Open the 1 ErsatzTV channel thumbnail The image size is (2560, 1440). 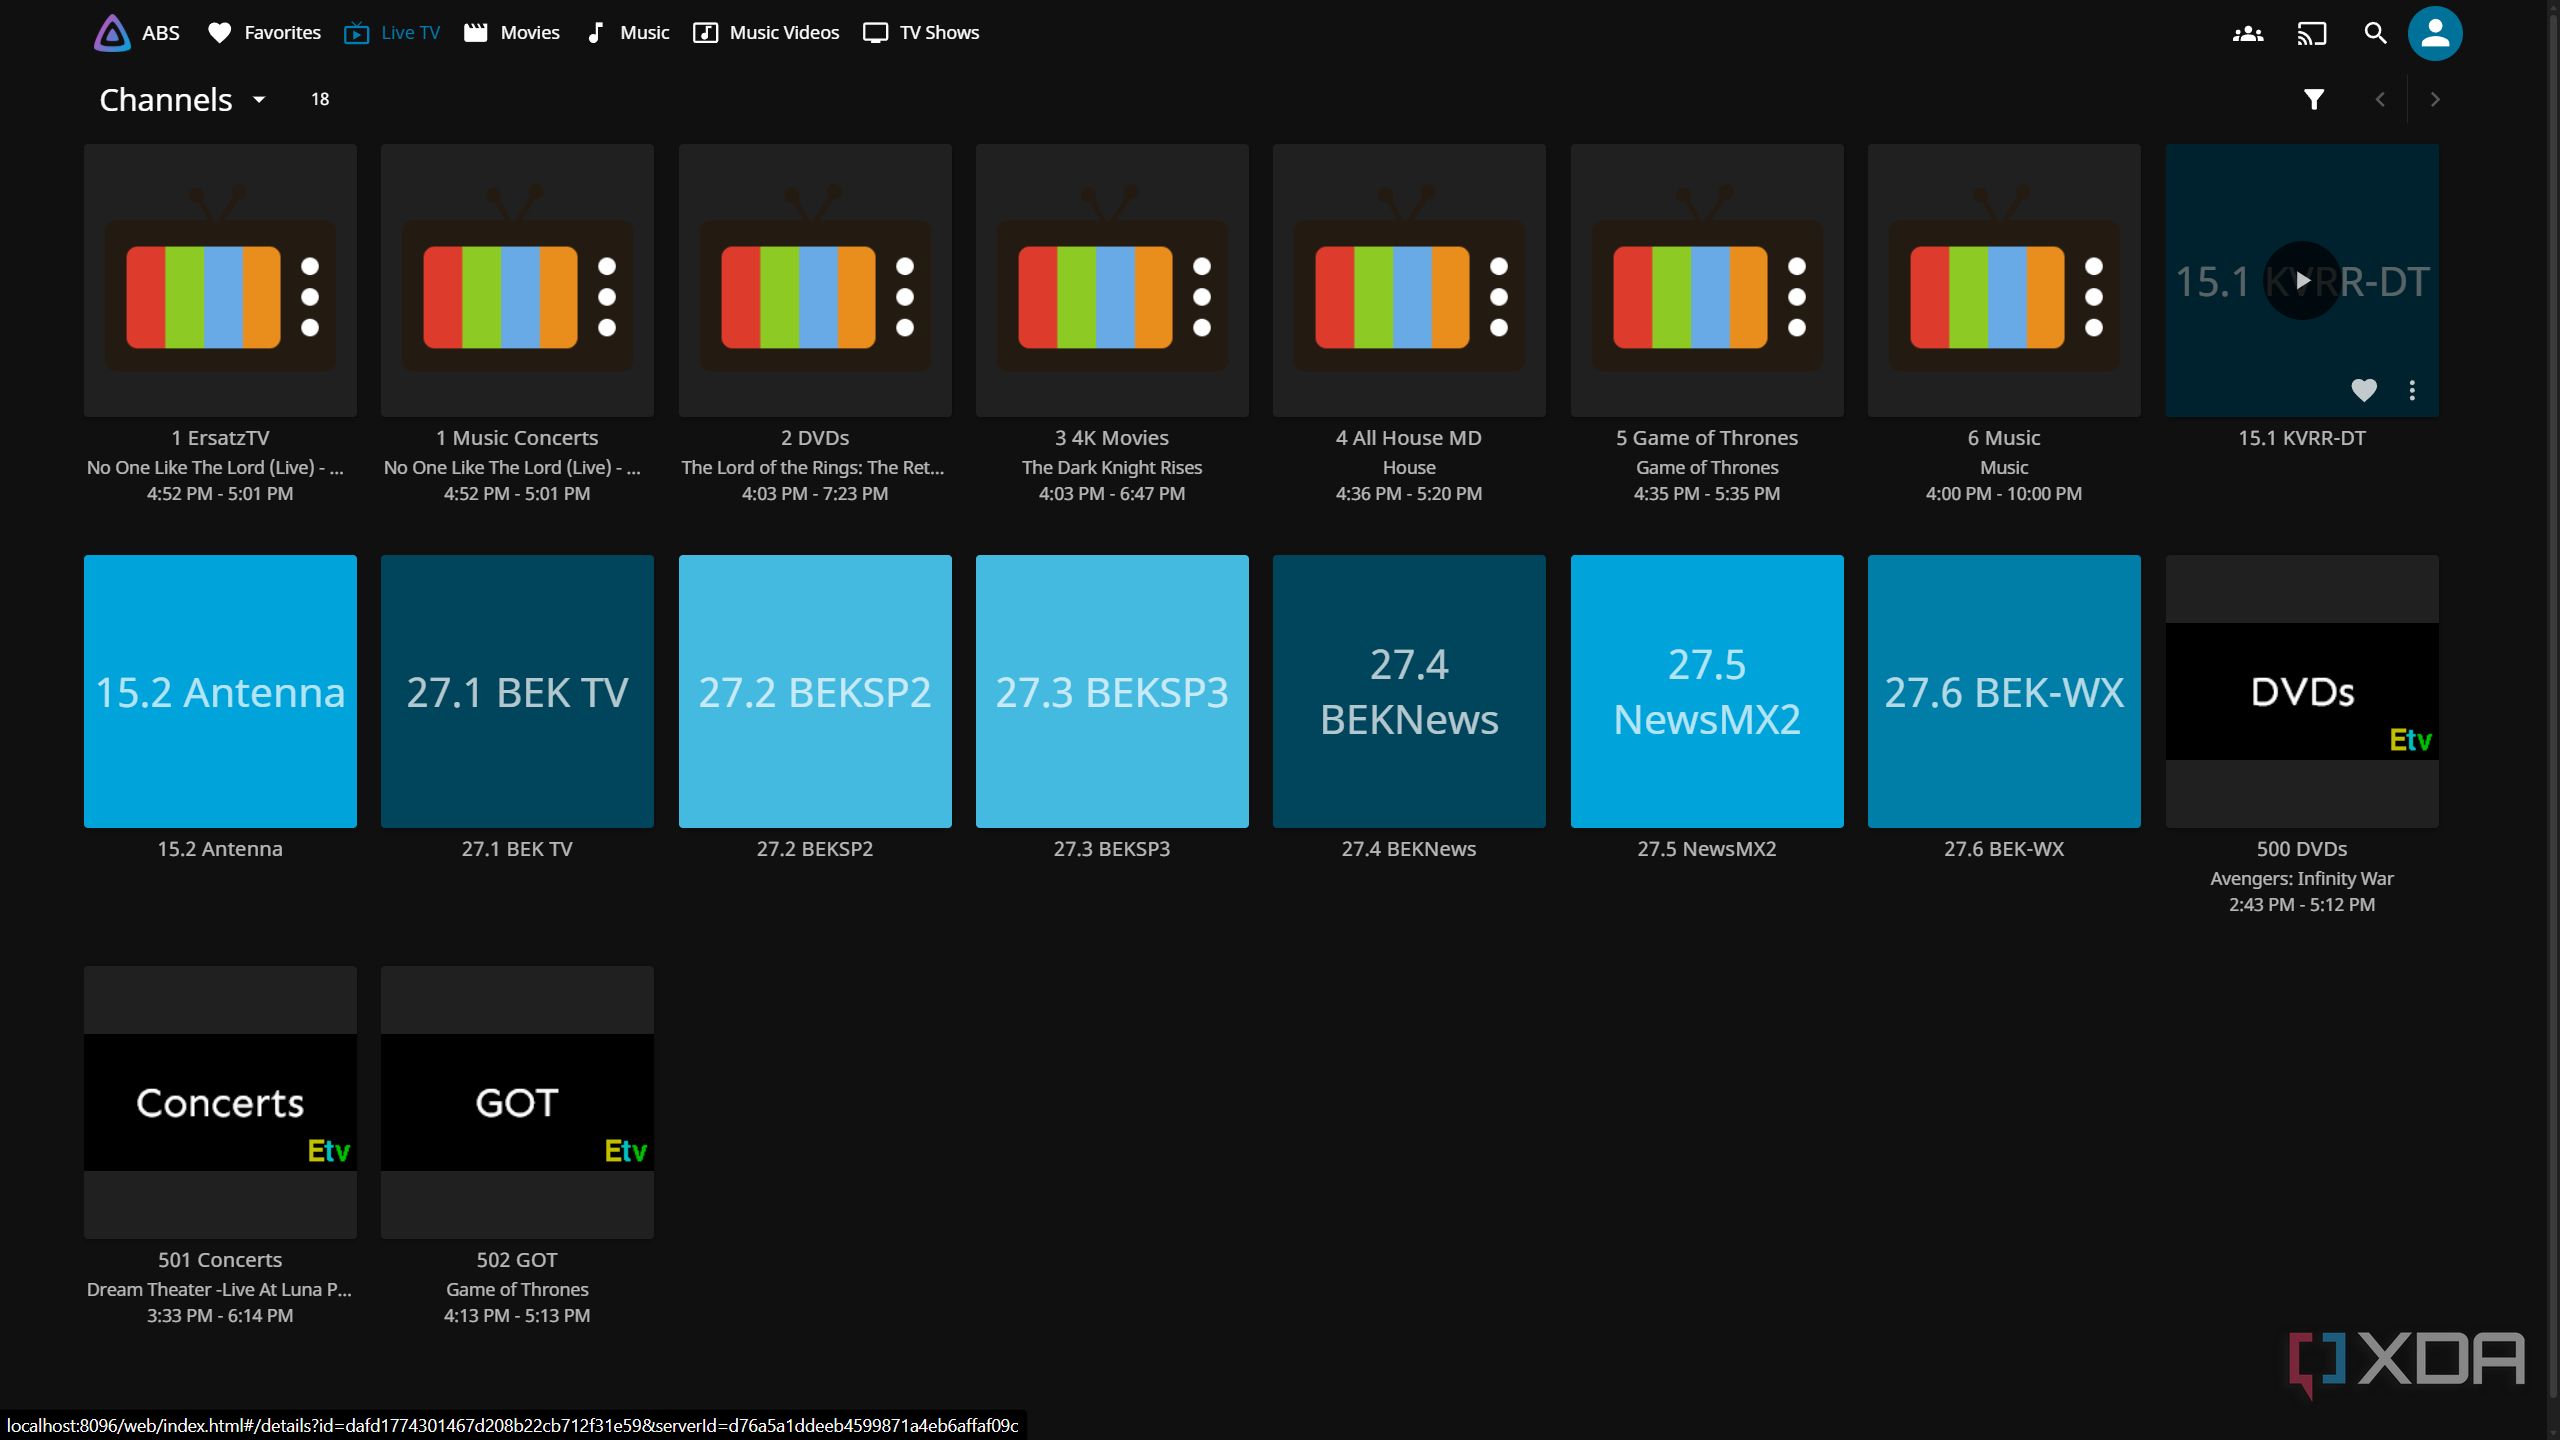(x=220, y=280)
